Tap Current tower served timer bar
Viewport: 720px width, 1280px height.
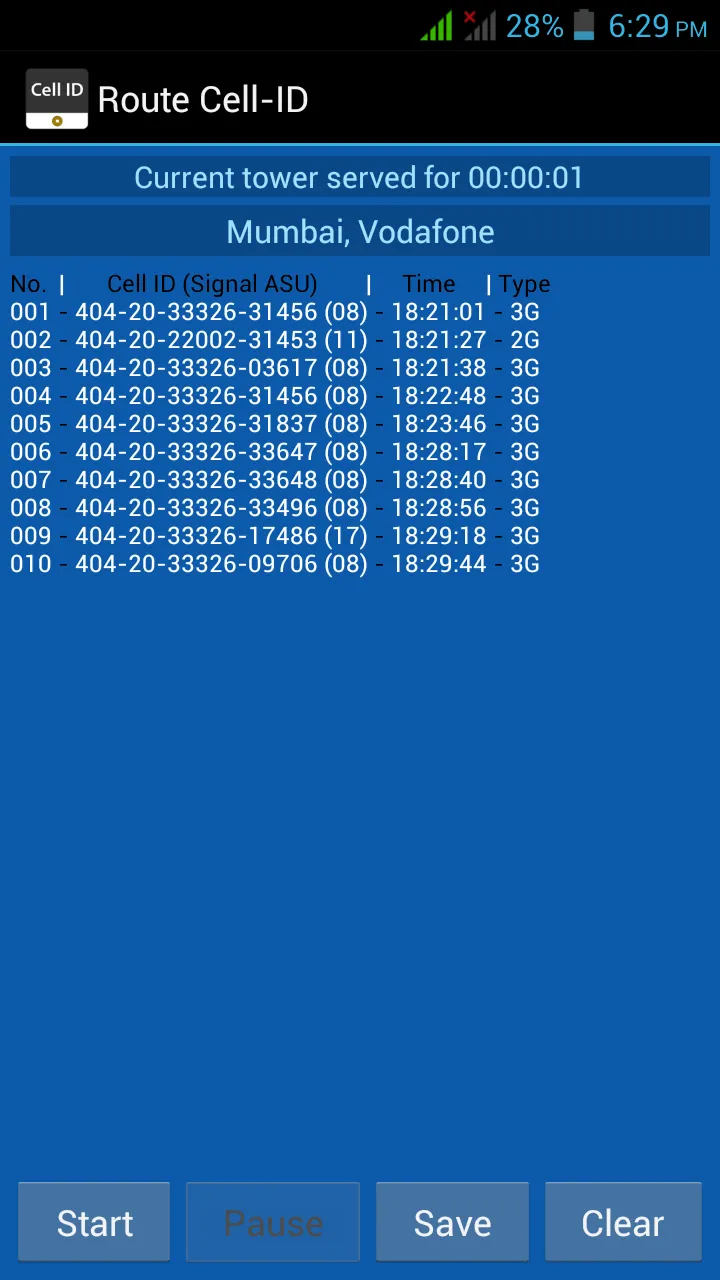click(x=360, y=178)
